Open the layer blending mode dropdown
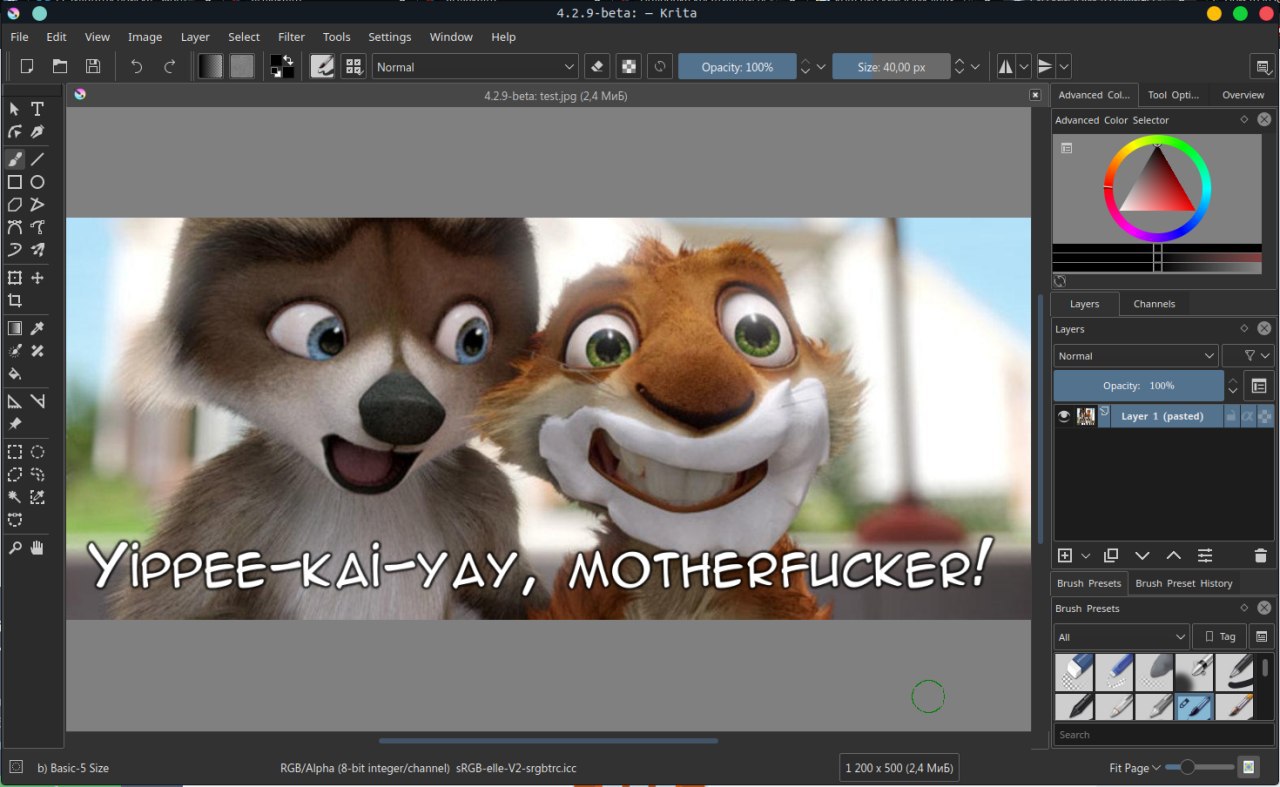This screenshot has height=787, width=1280. (x=1135, y=356)
